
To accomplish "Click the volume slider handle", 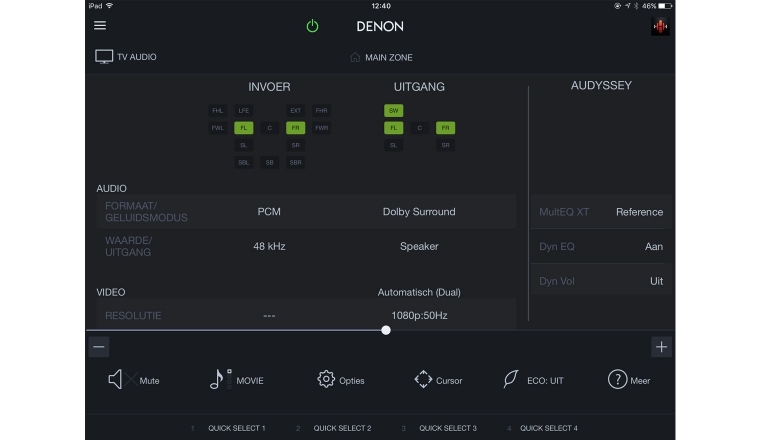I will tap(386, 330).
